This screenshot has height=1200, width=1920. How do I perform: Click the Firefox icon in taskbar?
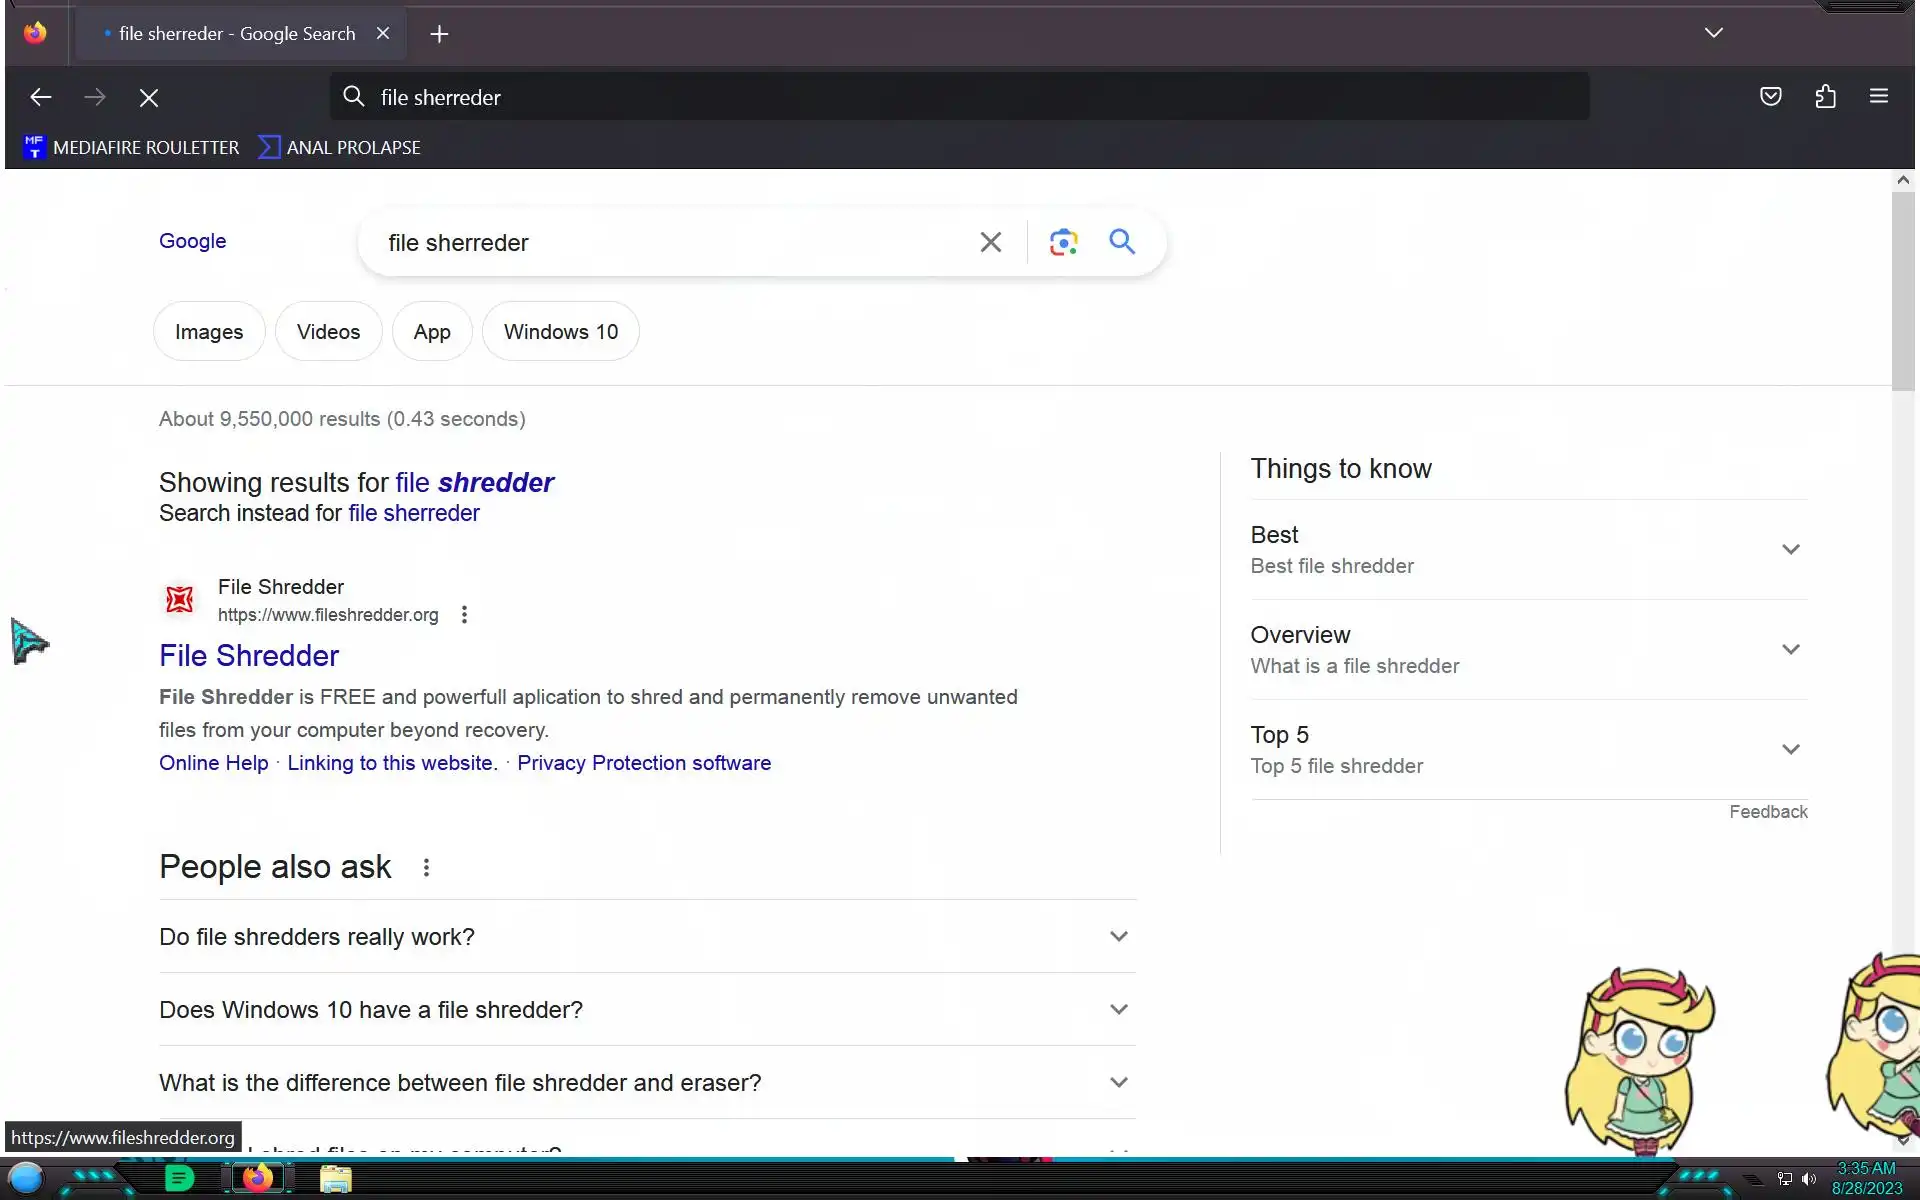click(x=258, y=1179)
